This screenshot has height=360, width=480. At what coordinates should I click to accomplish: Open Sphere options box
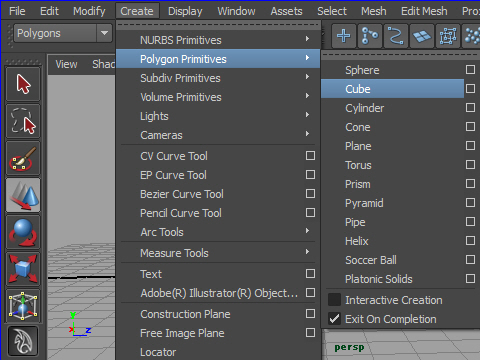470,70
